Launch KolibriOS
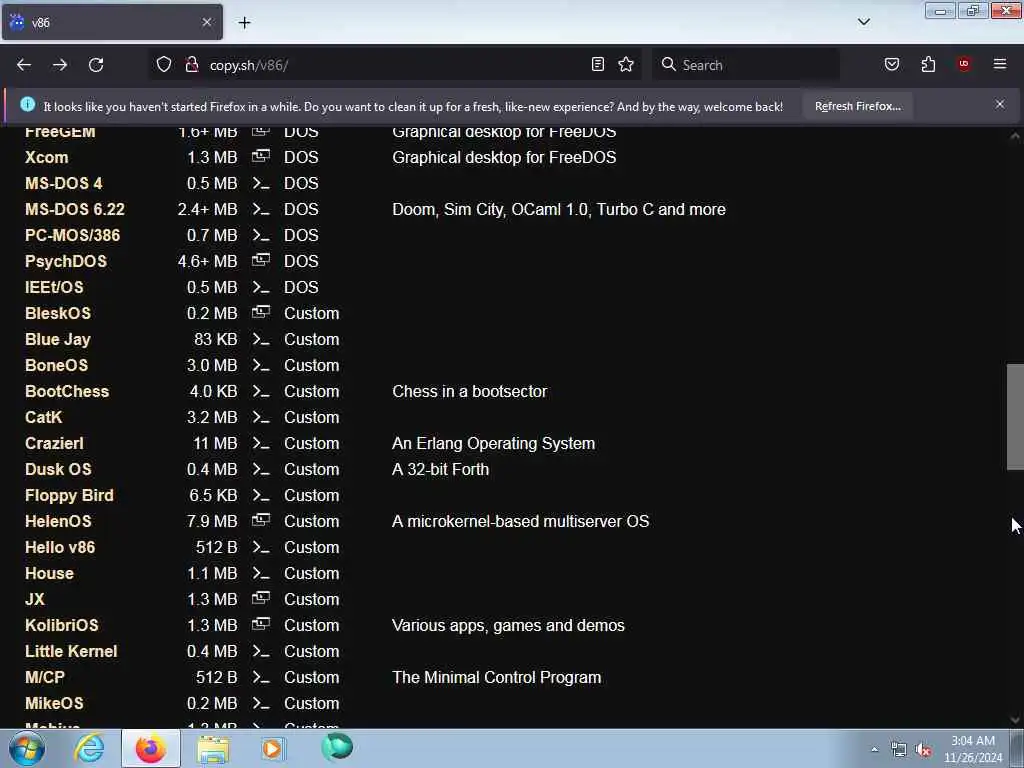The image size is (1024, 768). [61, 626]
